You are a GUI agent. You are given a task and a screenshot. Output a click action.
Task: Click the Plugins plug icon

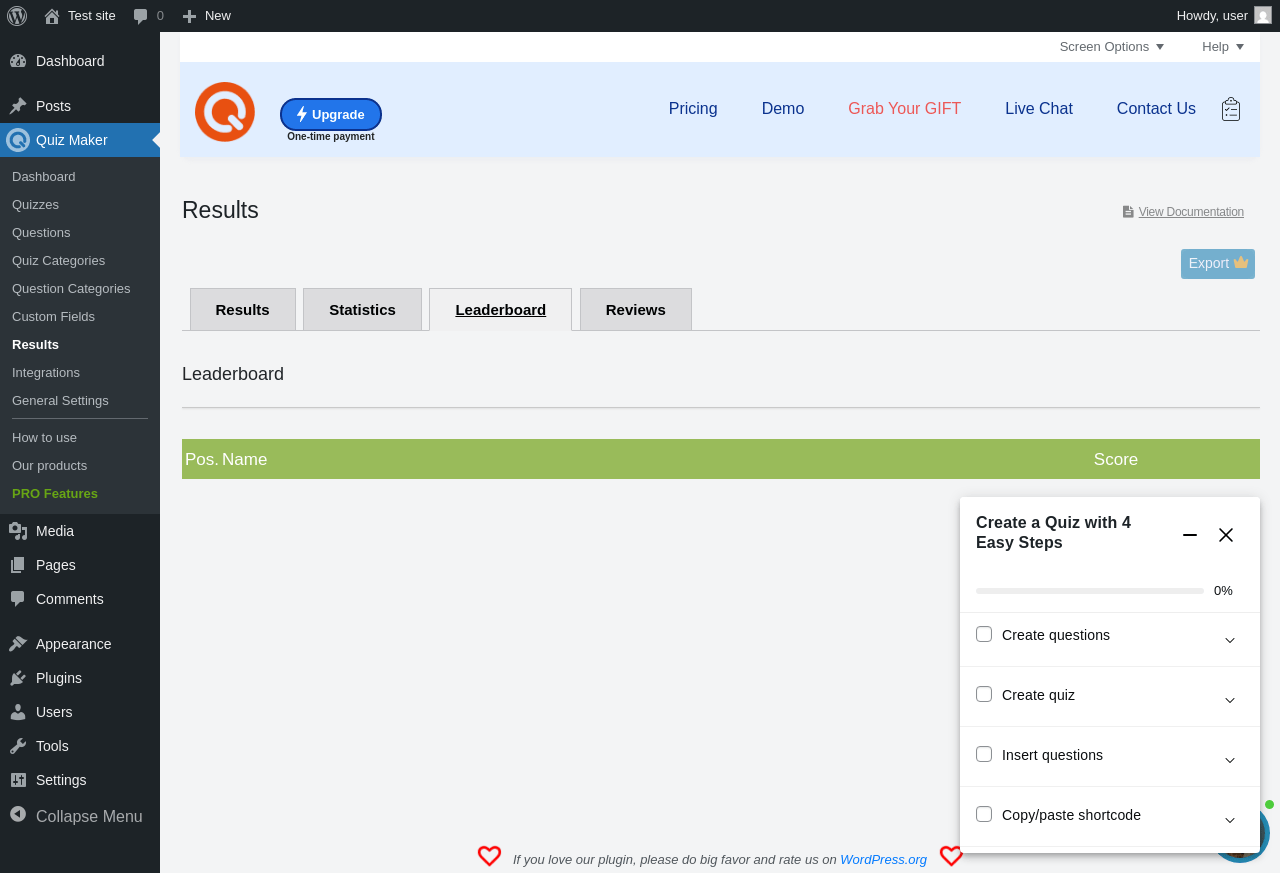pyautogui.click(x=18, y=678)
